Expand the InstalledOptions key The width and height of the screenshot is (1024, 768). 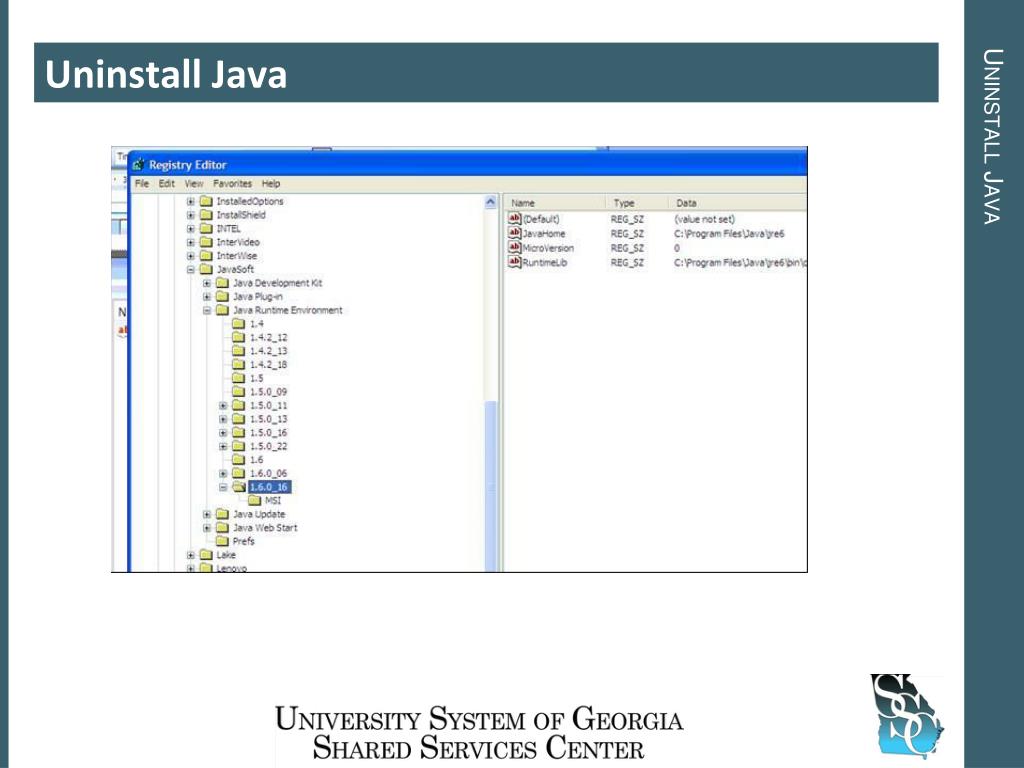191,201
